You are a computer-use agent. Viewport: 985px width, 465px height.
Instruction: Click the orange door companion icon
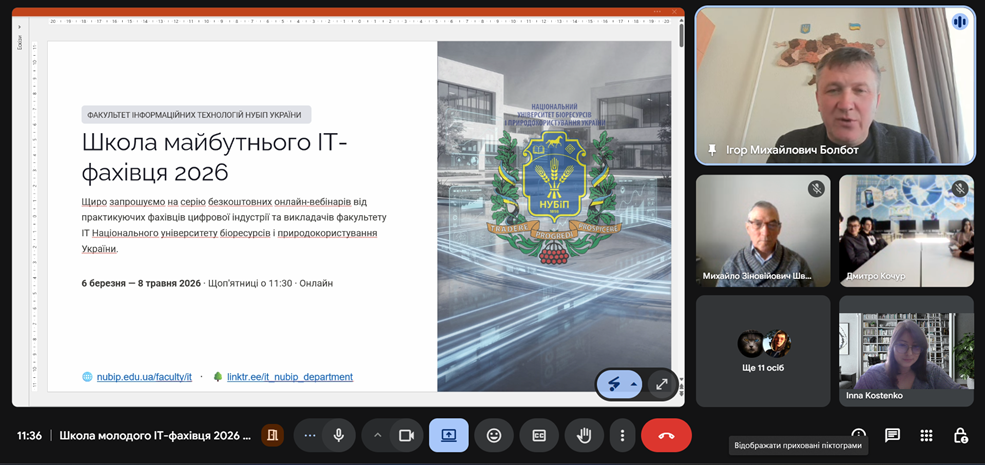click(x=272, y=435)
